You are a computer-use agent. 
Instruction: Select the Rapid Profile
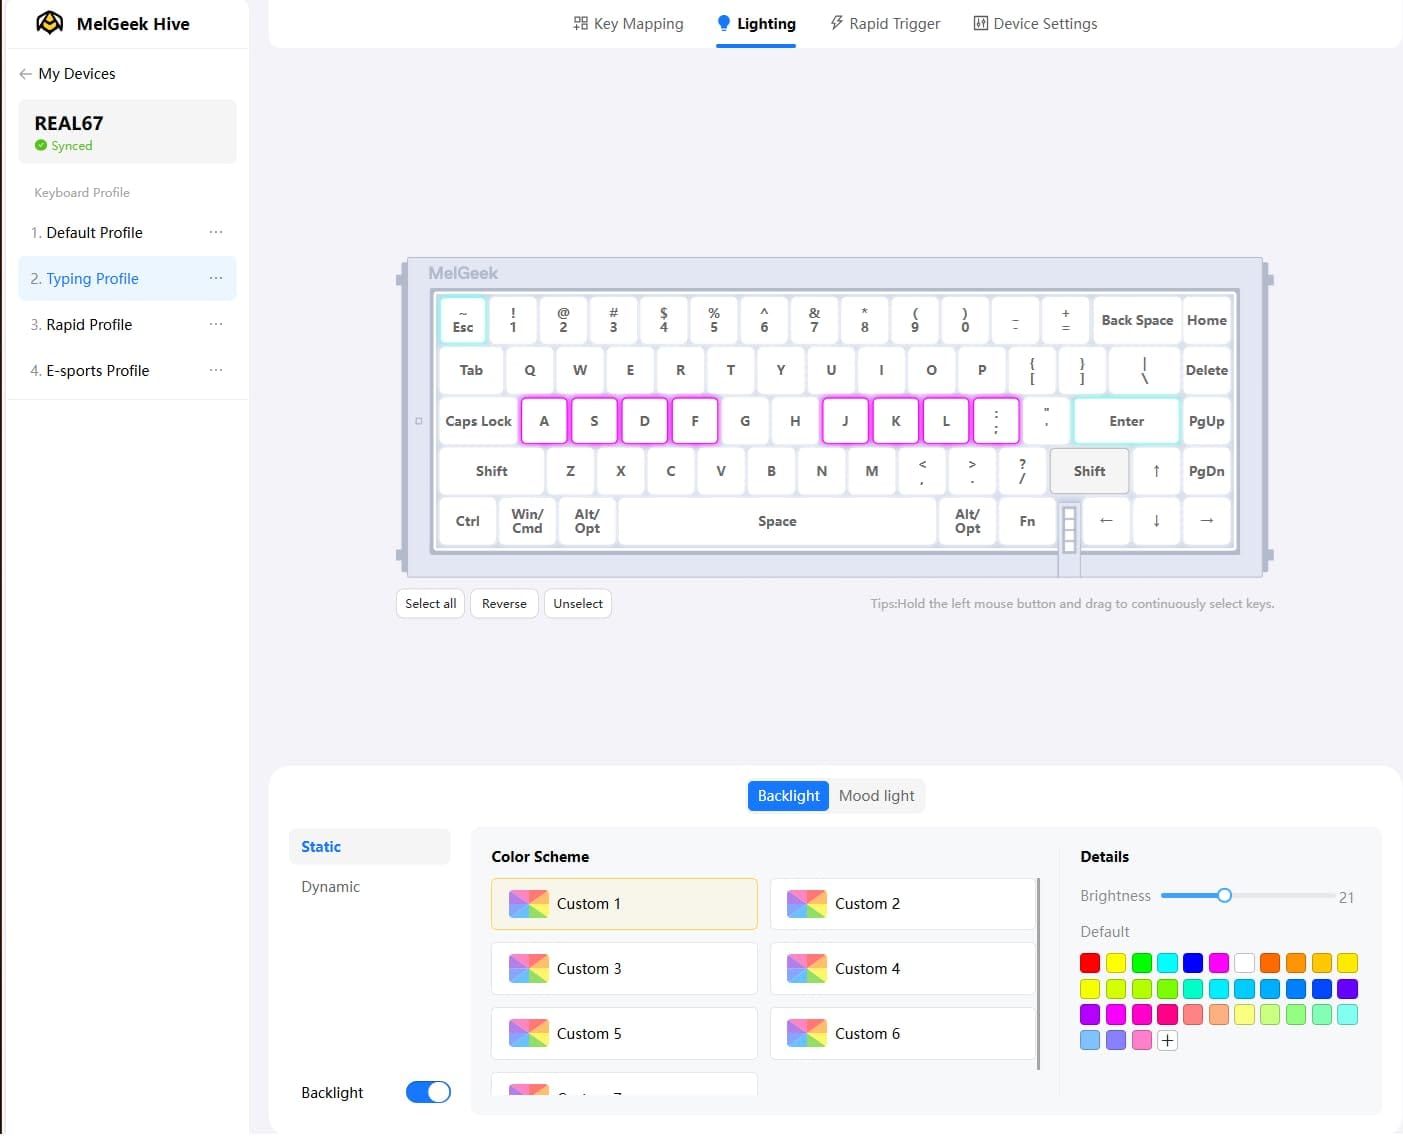pos(127,325)
